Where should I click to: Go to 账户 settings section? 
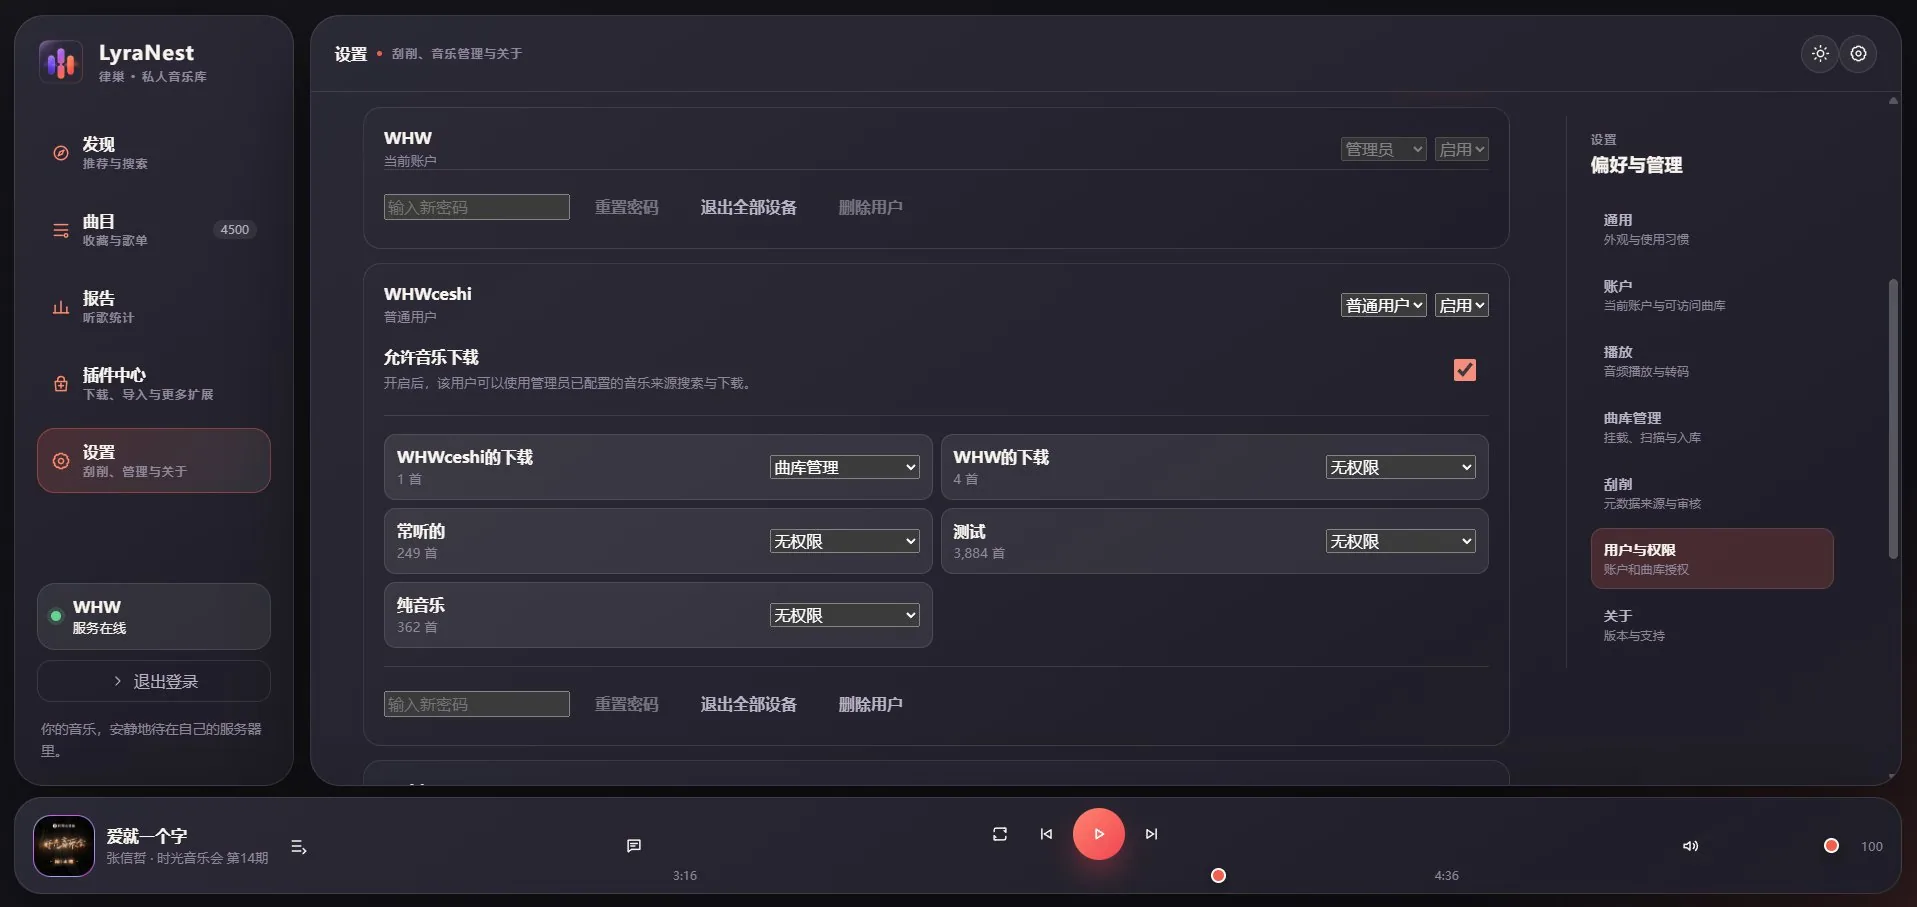click(1711, 295)
